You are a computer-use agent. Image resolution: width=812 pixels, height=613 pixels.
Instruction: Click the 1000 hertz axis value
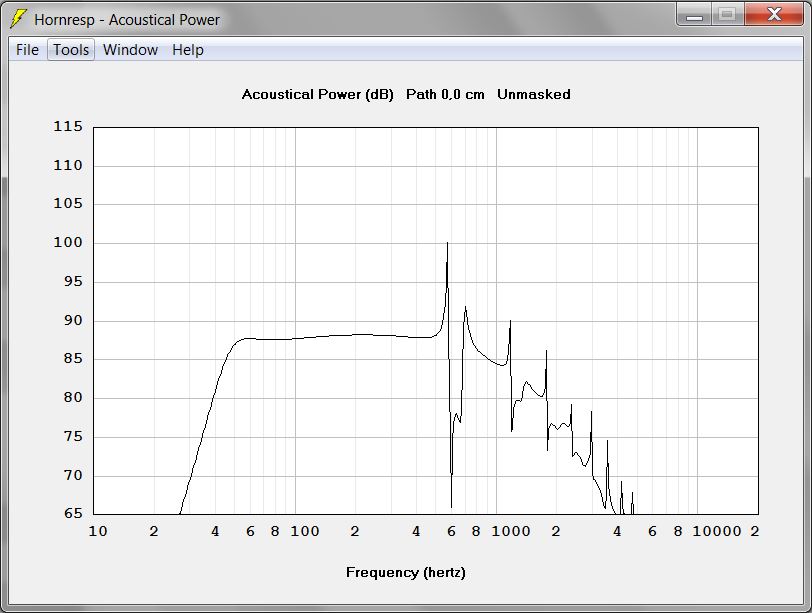click(x=511, y=531)
